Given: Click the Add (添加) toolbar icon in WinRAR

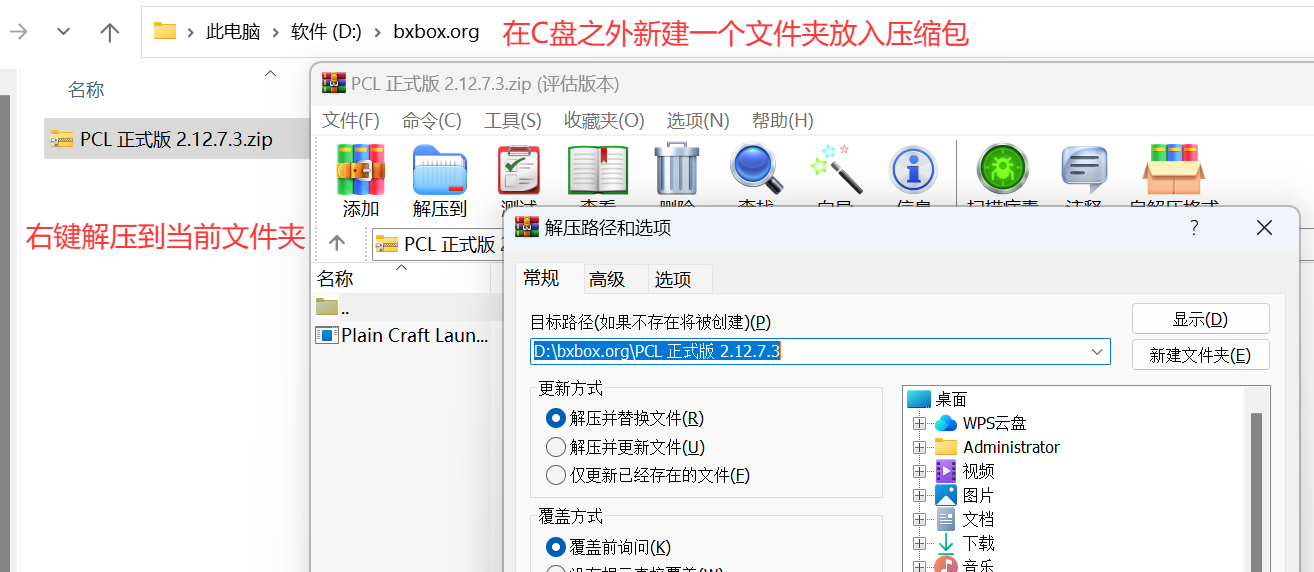Looking at the screenshot, I should [x=360, y=170].
